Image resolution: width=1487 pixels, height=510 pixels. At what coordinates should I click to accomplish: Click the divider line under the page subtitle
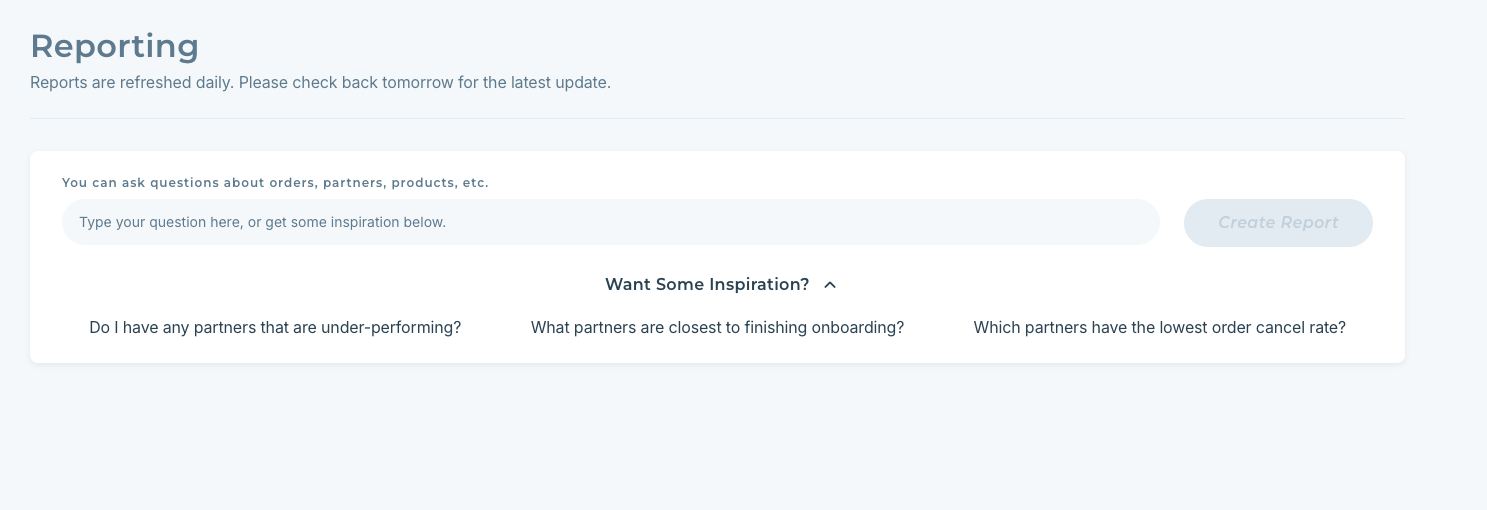coord(716,118)
